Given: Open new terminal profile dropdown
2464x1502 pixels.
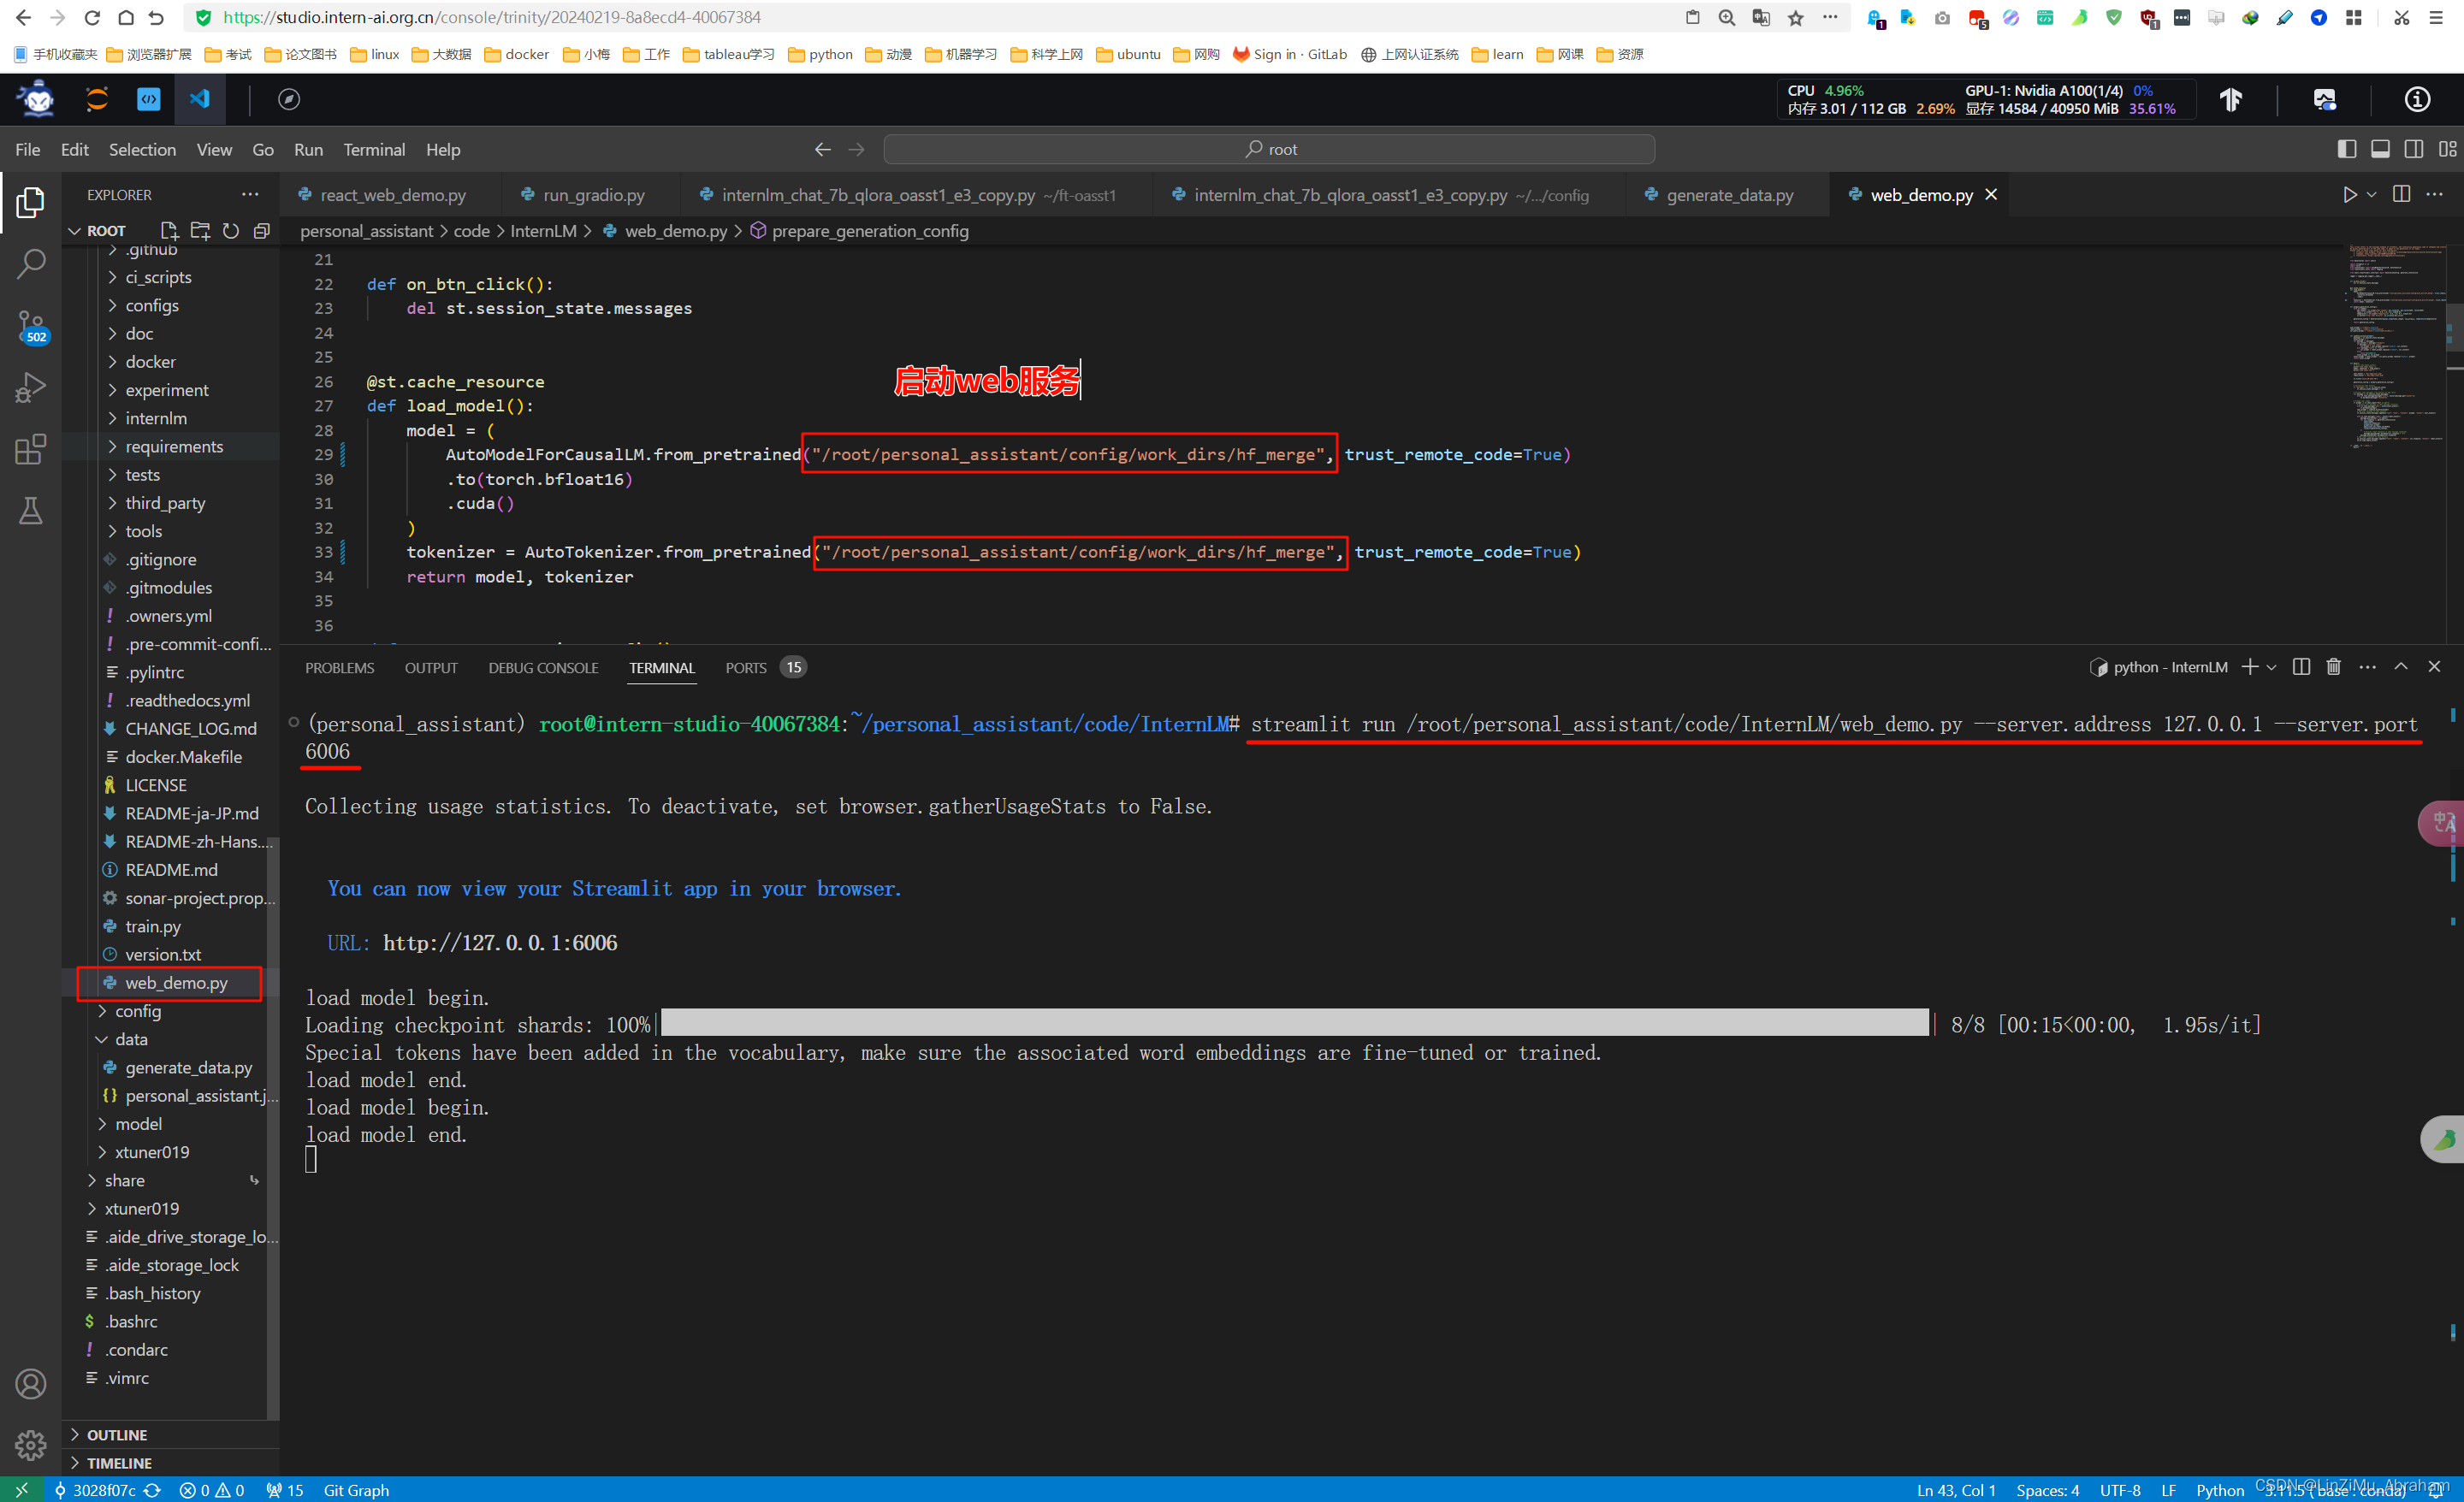Looking at the screenshot, I should click(x=2271, y=667).
